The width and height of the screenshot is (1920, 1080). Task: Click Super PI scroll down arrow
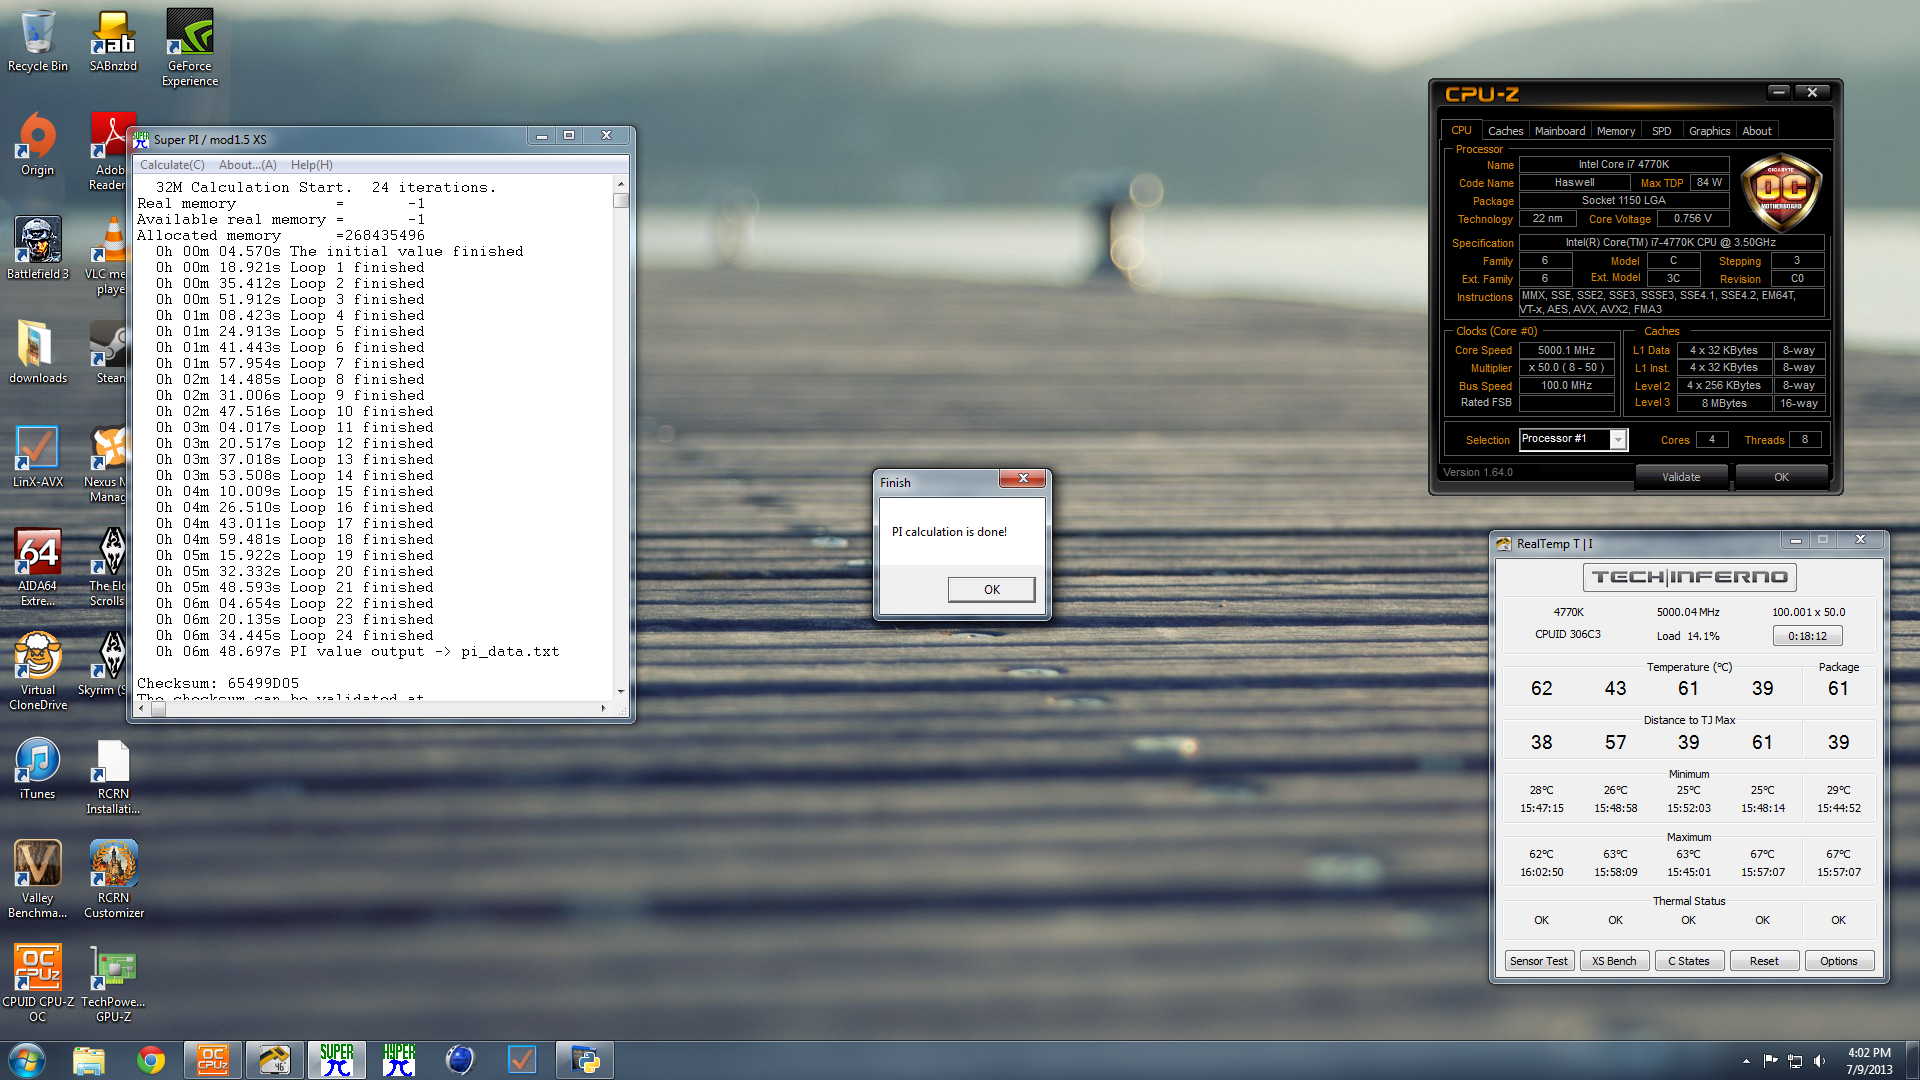coord(621,691)
